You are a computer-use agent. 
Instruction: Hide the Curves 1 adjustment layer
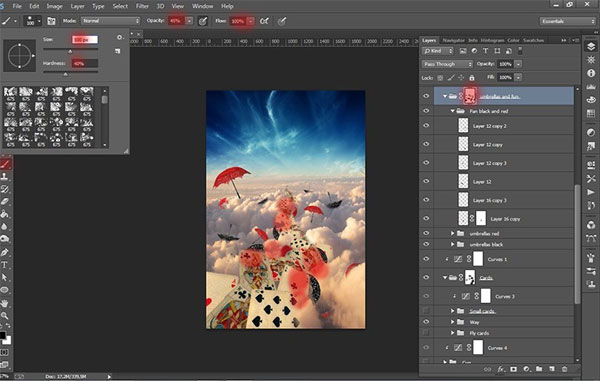click(426, 259)
